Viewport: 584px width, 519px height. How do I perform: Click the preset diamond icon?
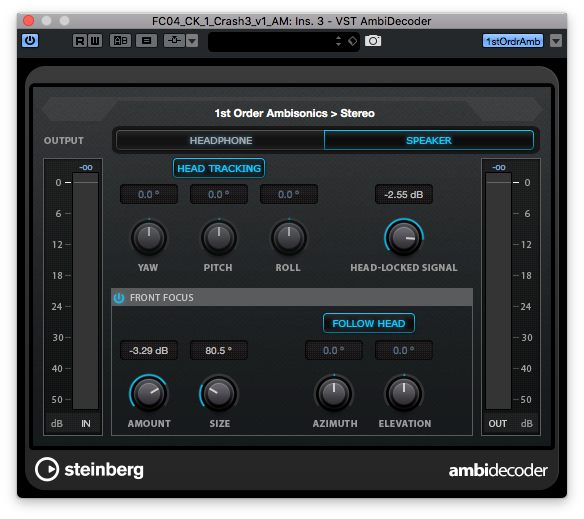tap(352, 41)
